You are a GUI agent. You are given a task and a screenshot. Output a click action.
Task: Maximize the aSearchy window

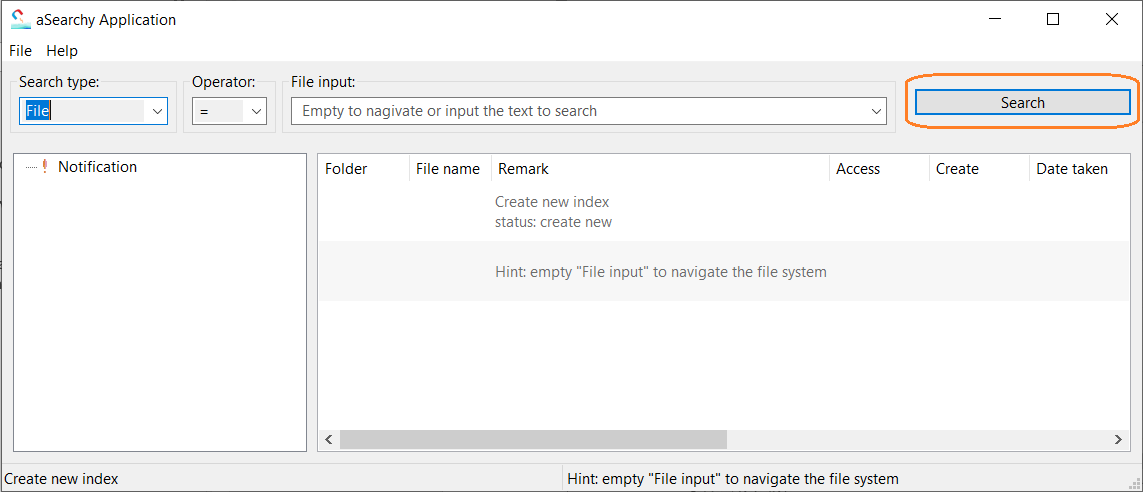coord(1053,20)
